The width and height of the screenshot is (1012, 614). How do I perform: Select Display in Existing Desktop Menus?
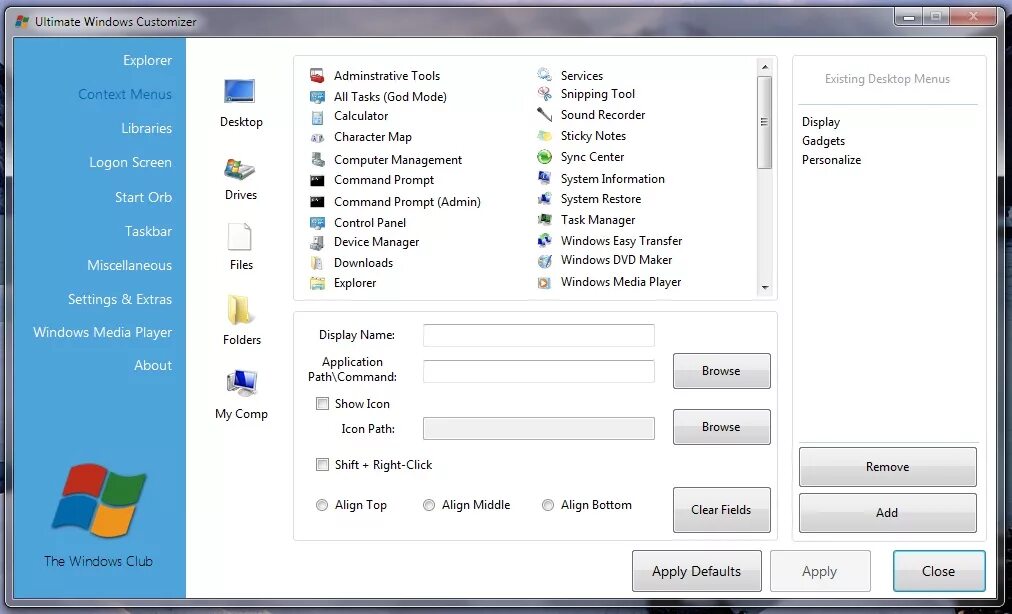pyautogui.click(x=821, y=122)
